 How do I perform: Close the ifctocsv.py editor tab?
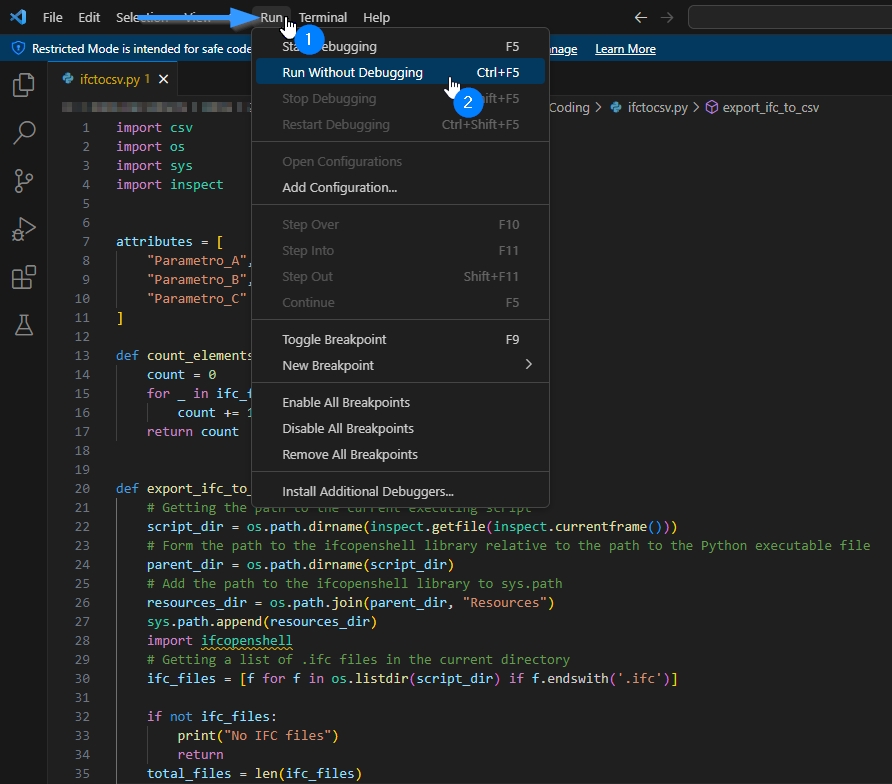coord(164,78)
